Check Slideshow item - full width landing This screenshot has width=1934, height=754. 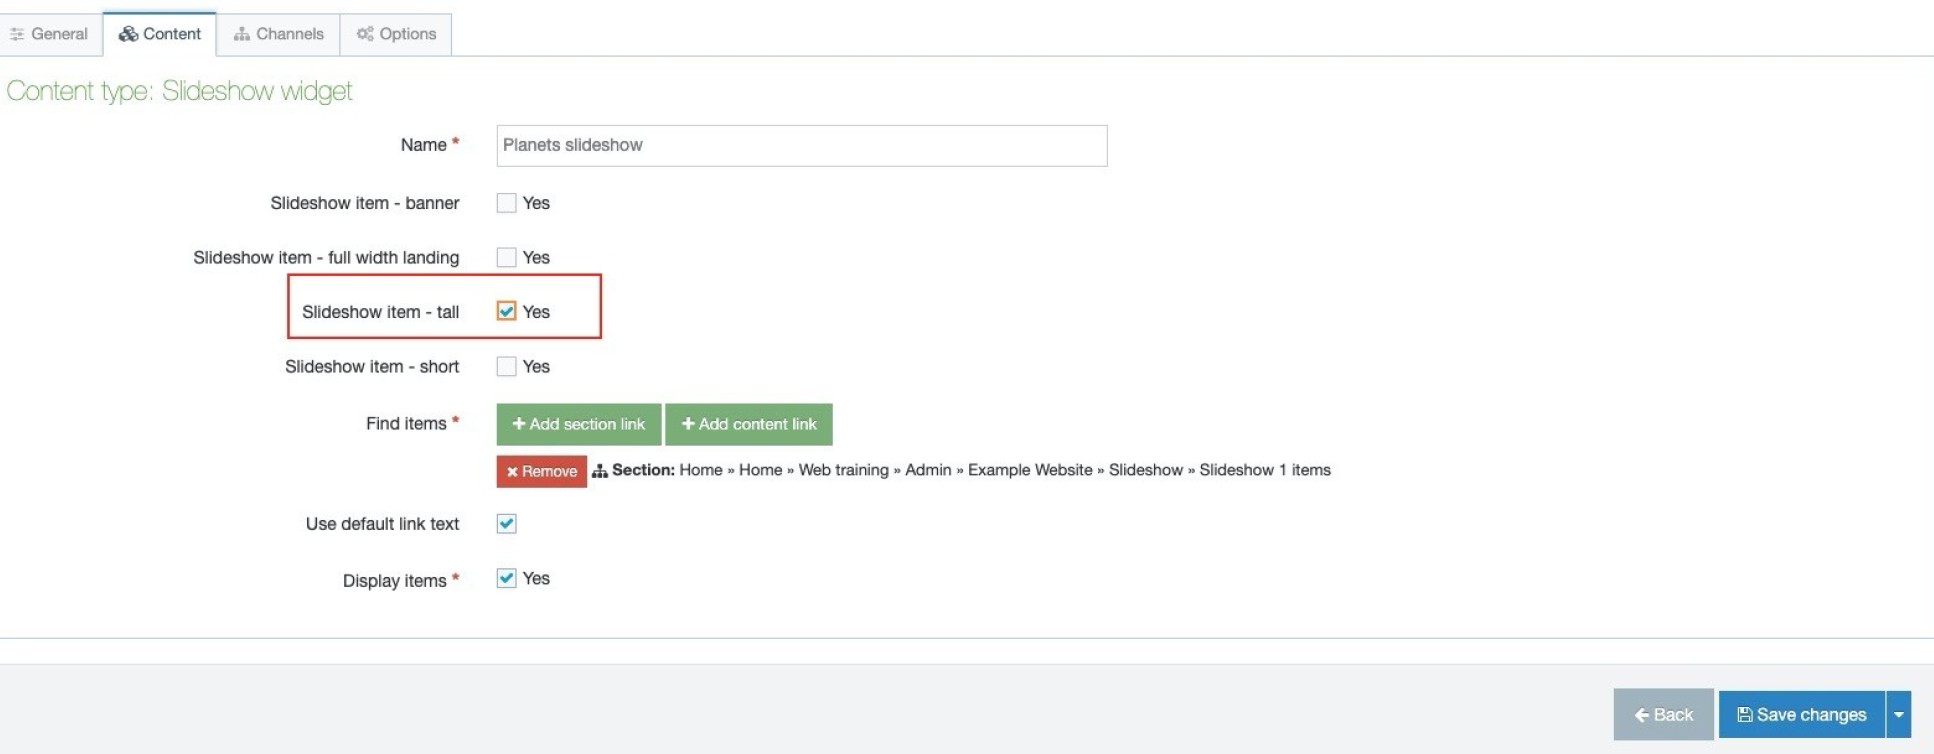coord(507,258)
